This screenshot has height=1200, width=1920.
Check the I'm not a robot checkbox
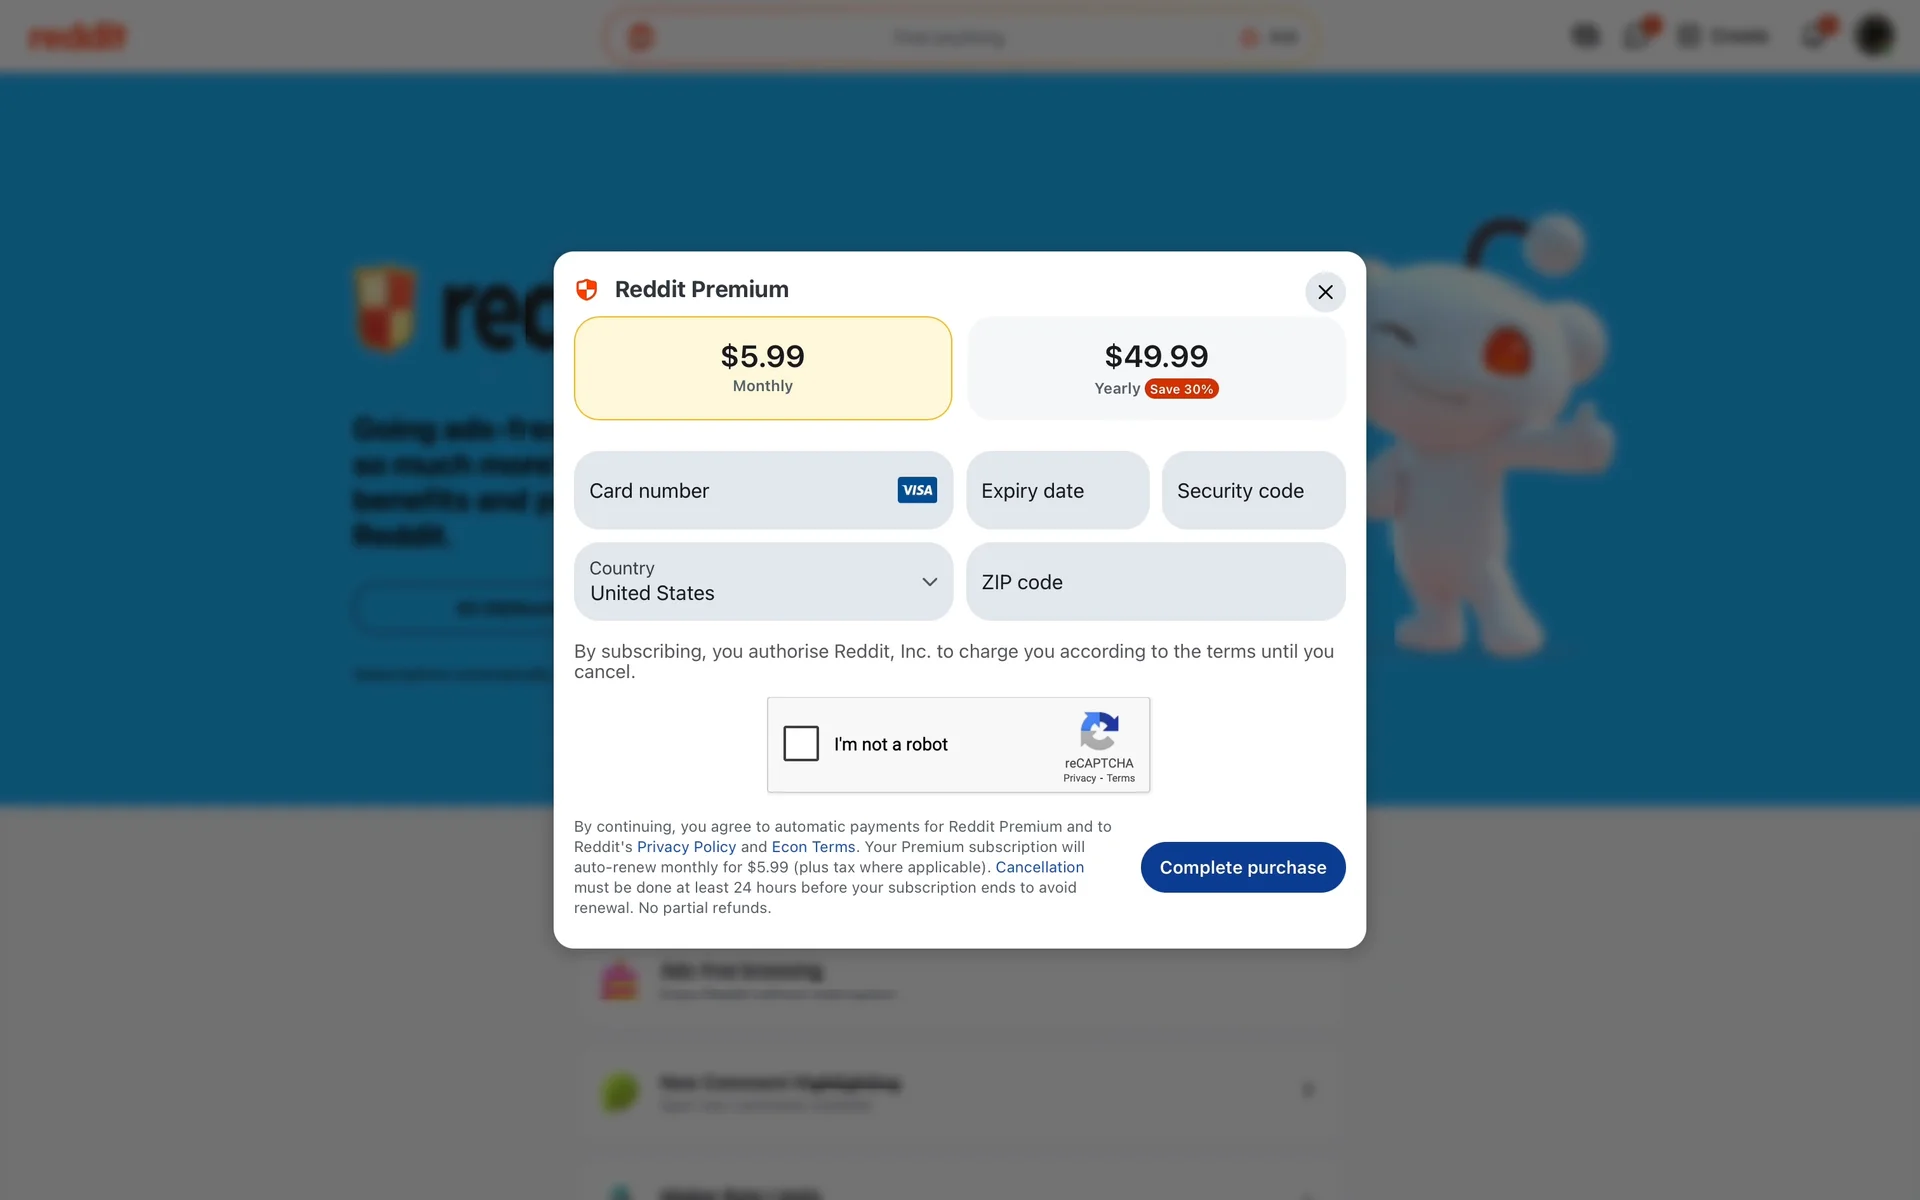coord(801,744)
